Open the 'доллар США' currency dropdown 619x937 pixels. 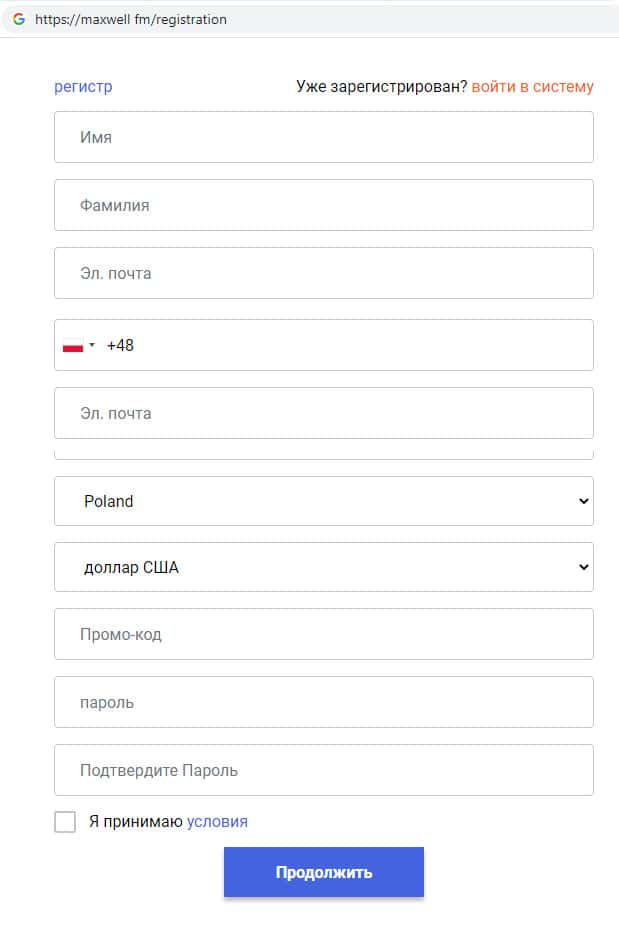point(323,567)
